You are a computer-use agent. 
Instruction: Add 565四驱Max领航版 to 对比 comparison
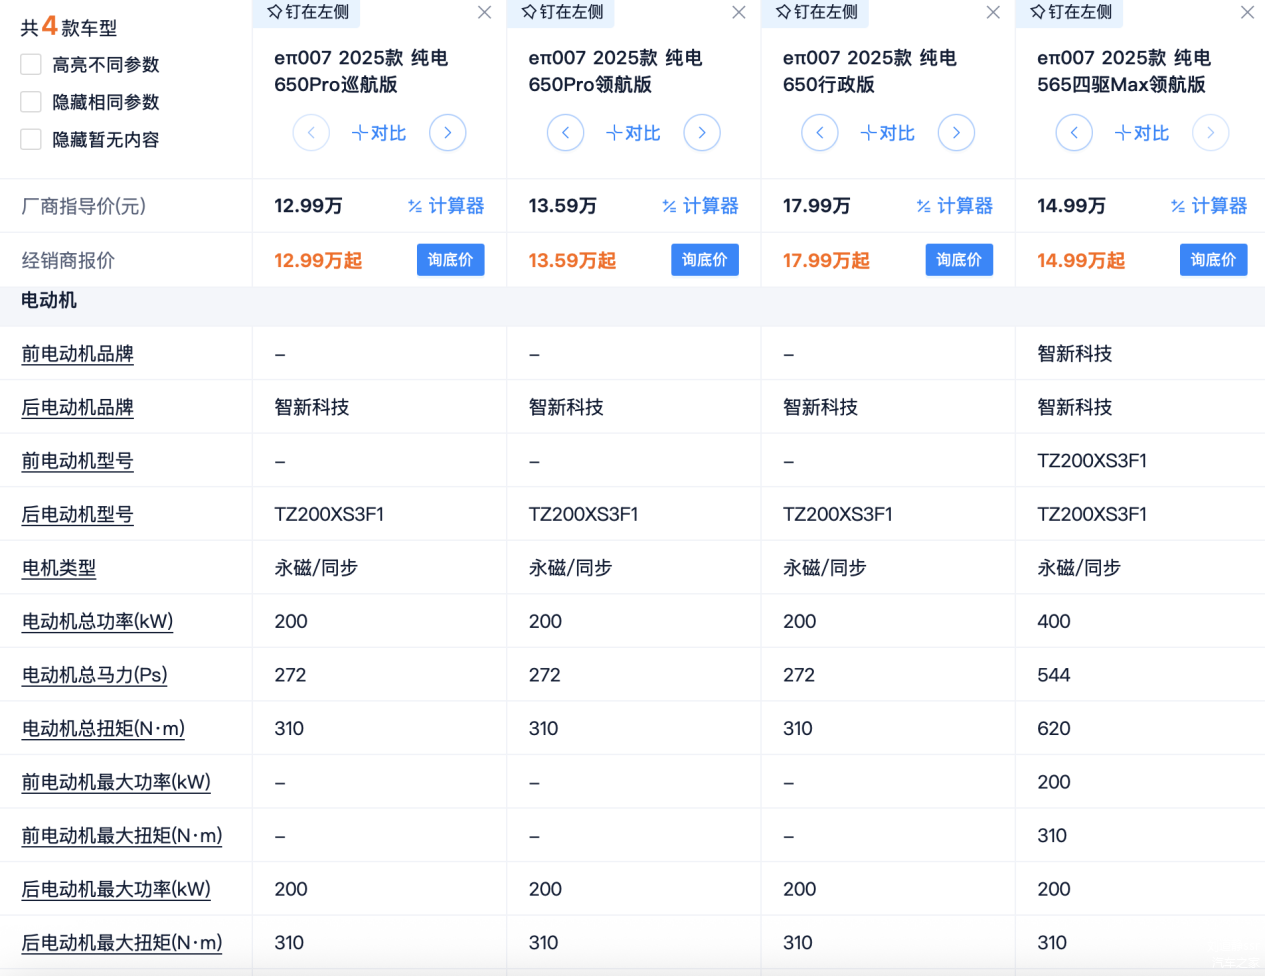pyautogui.click(x=1142, y=133)
